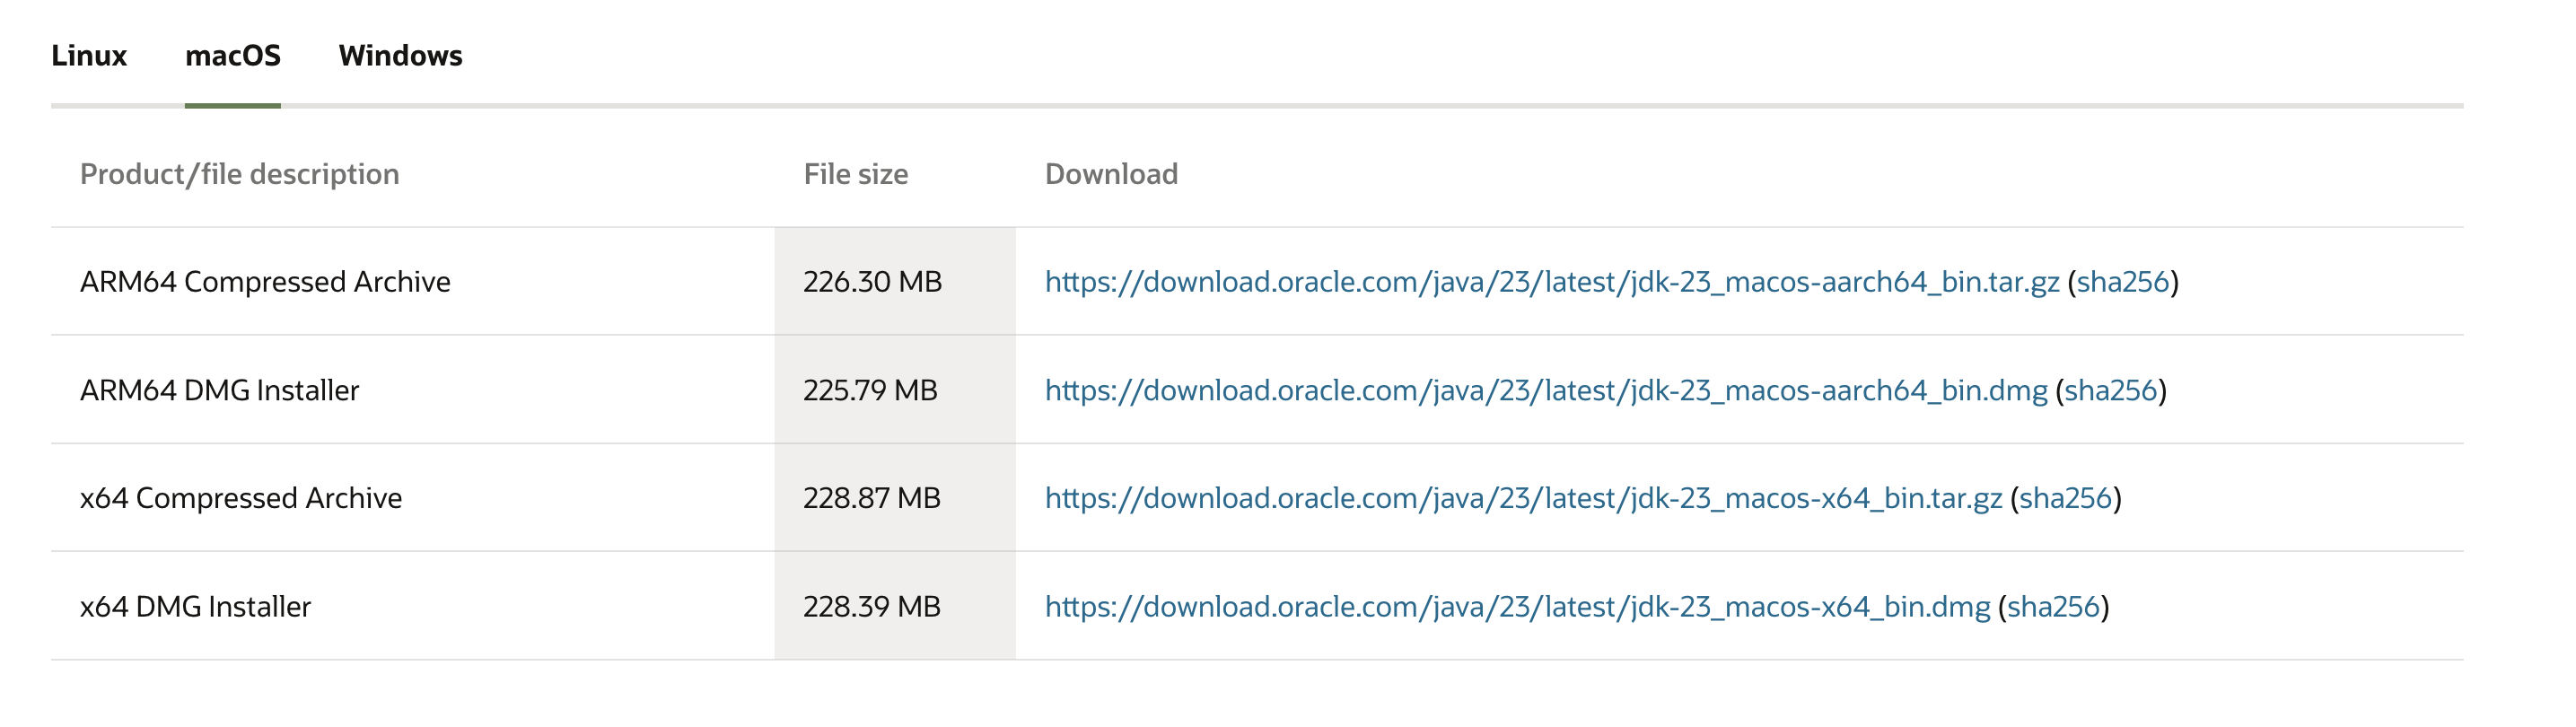
Task: Switch to the Linux tab
Action: 89,55
